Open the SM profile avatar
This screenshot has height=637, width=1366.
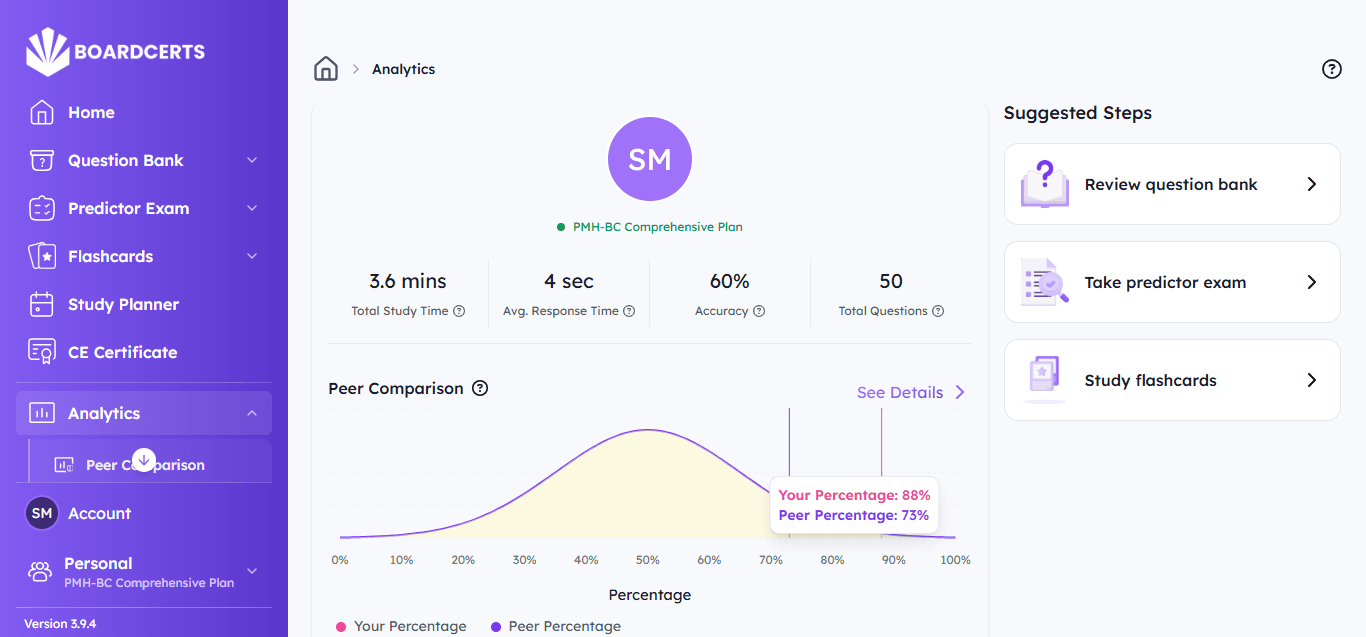649,158
